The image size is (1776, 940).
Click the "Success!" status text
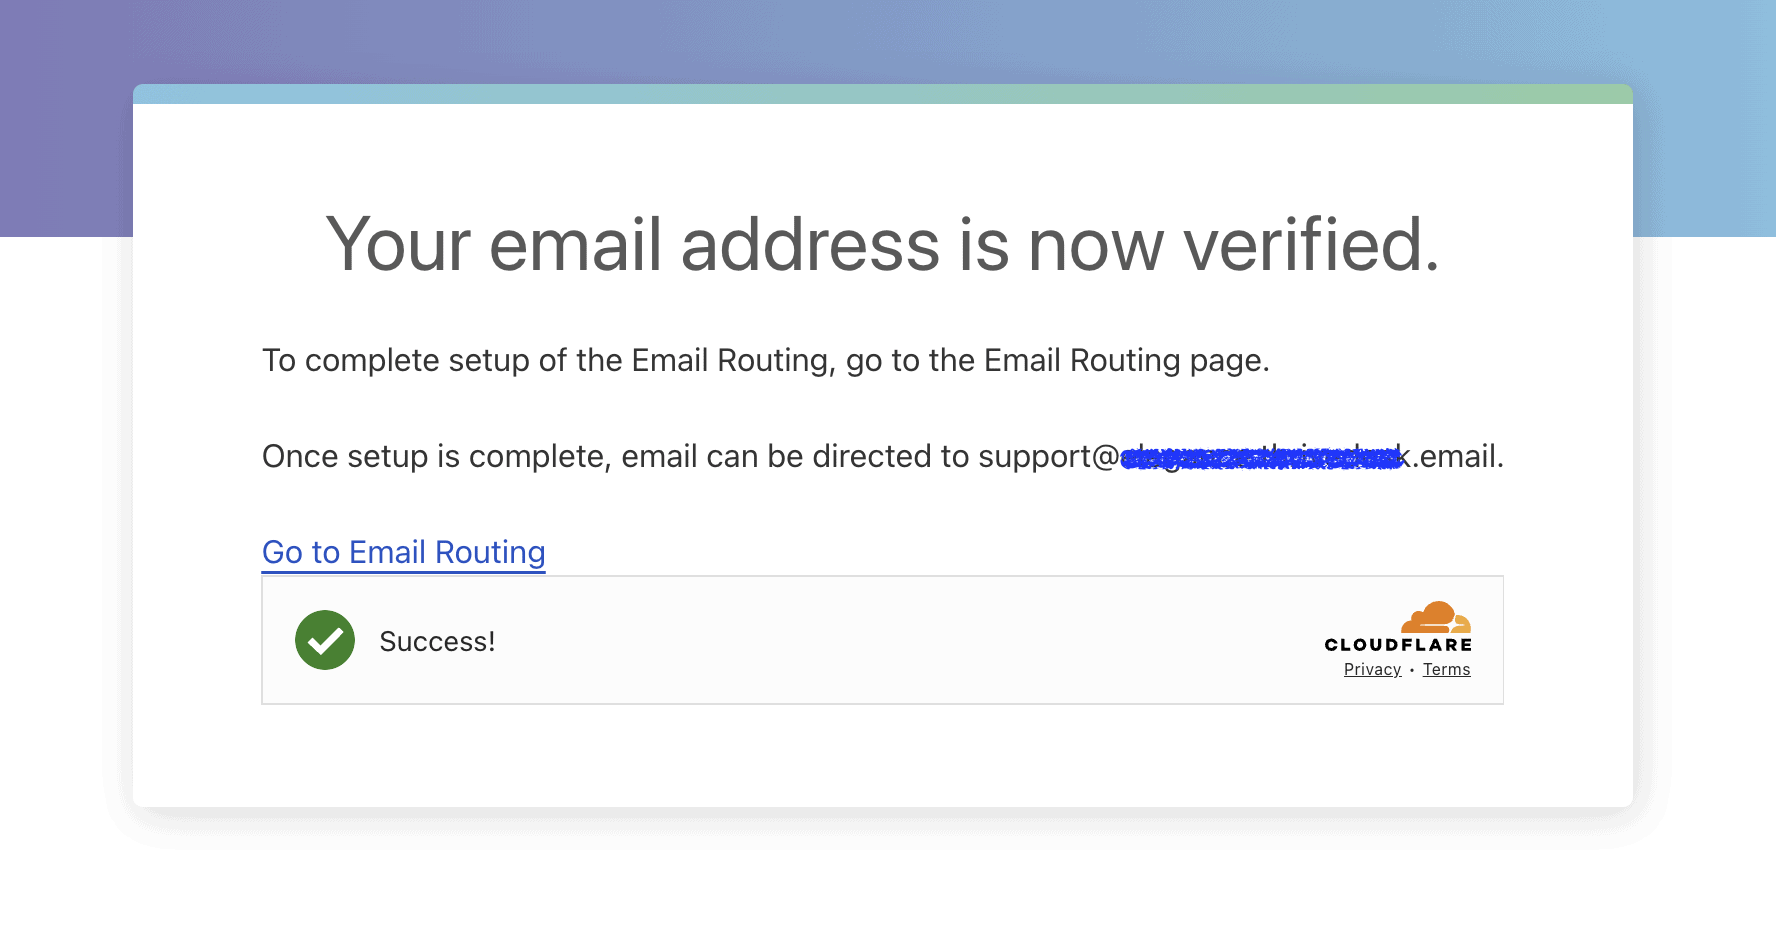click(437, 642)
